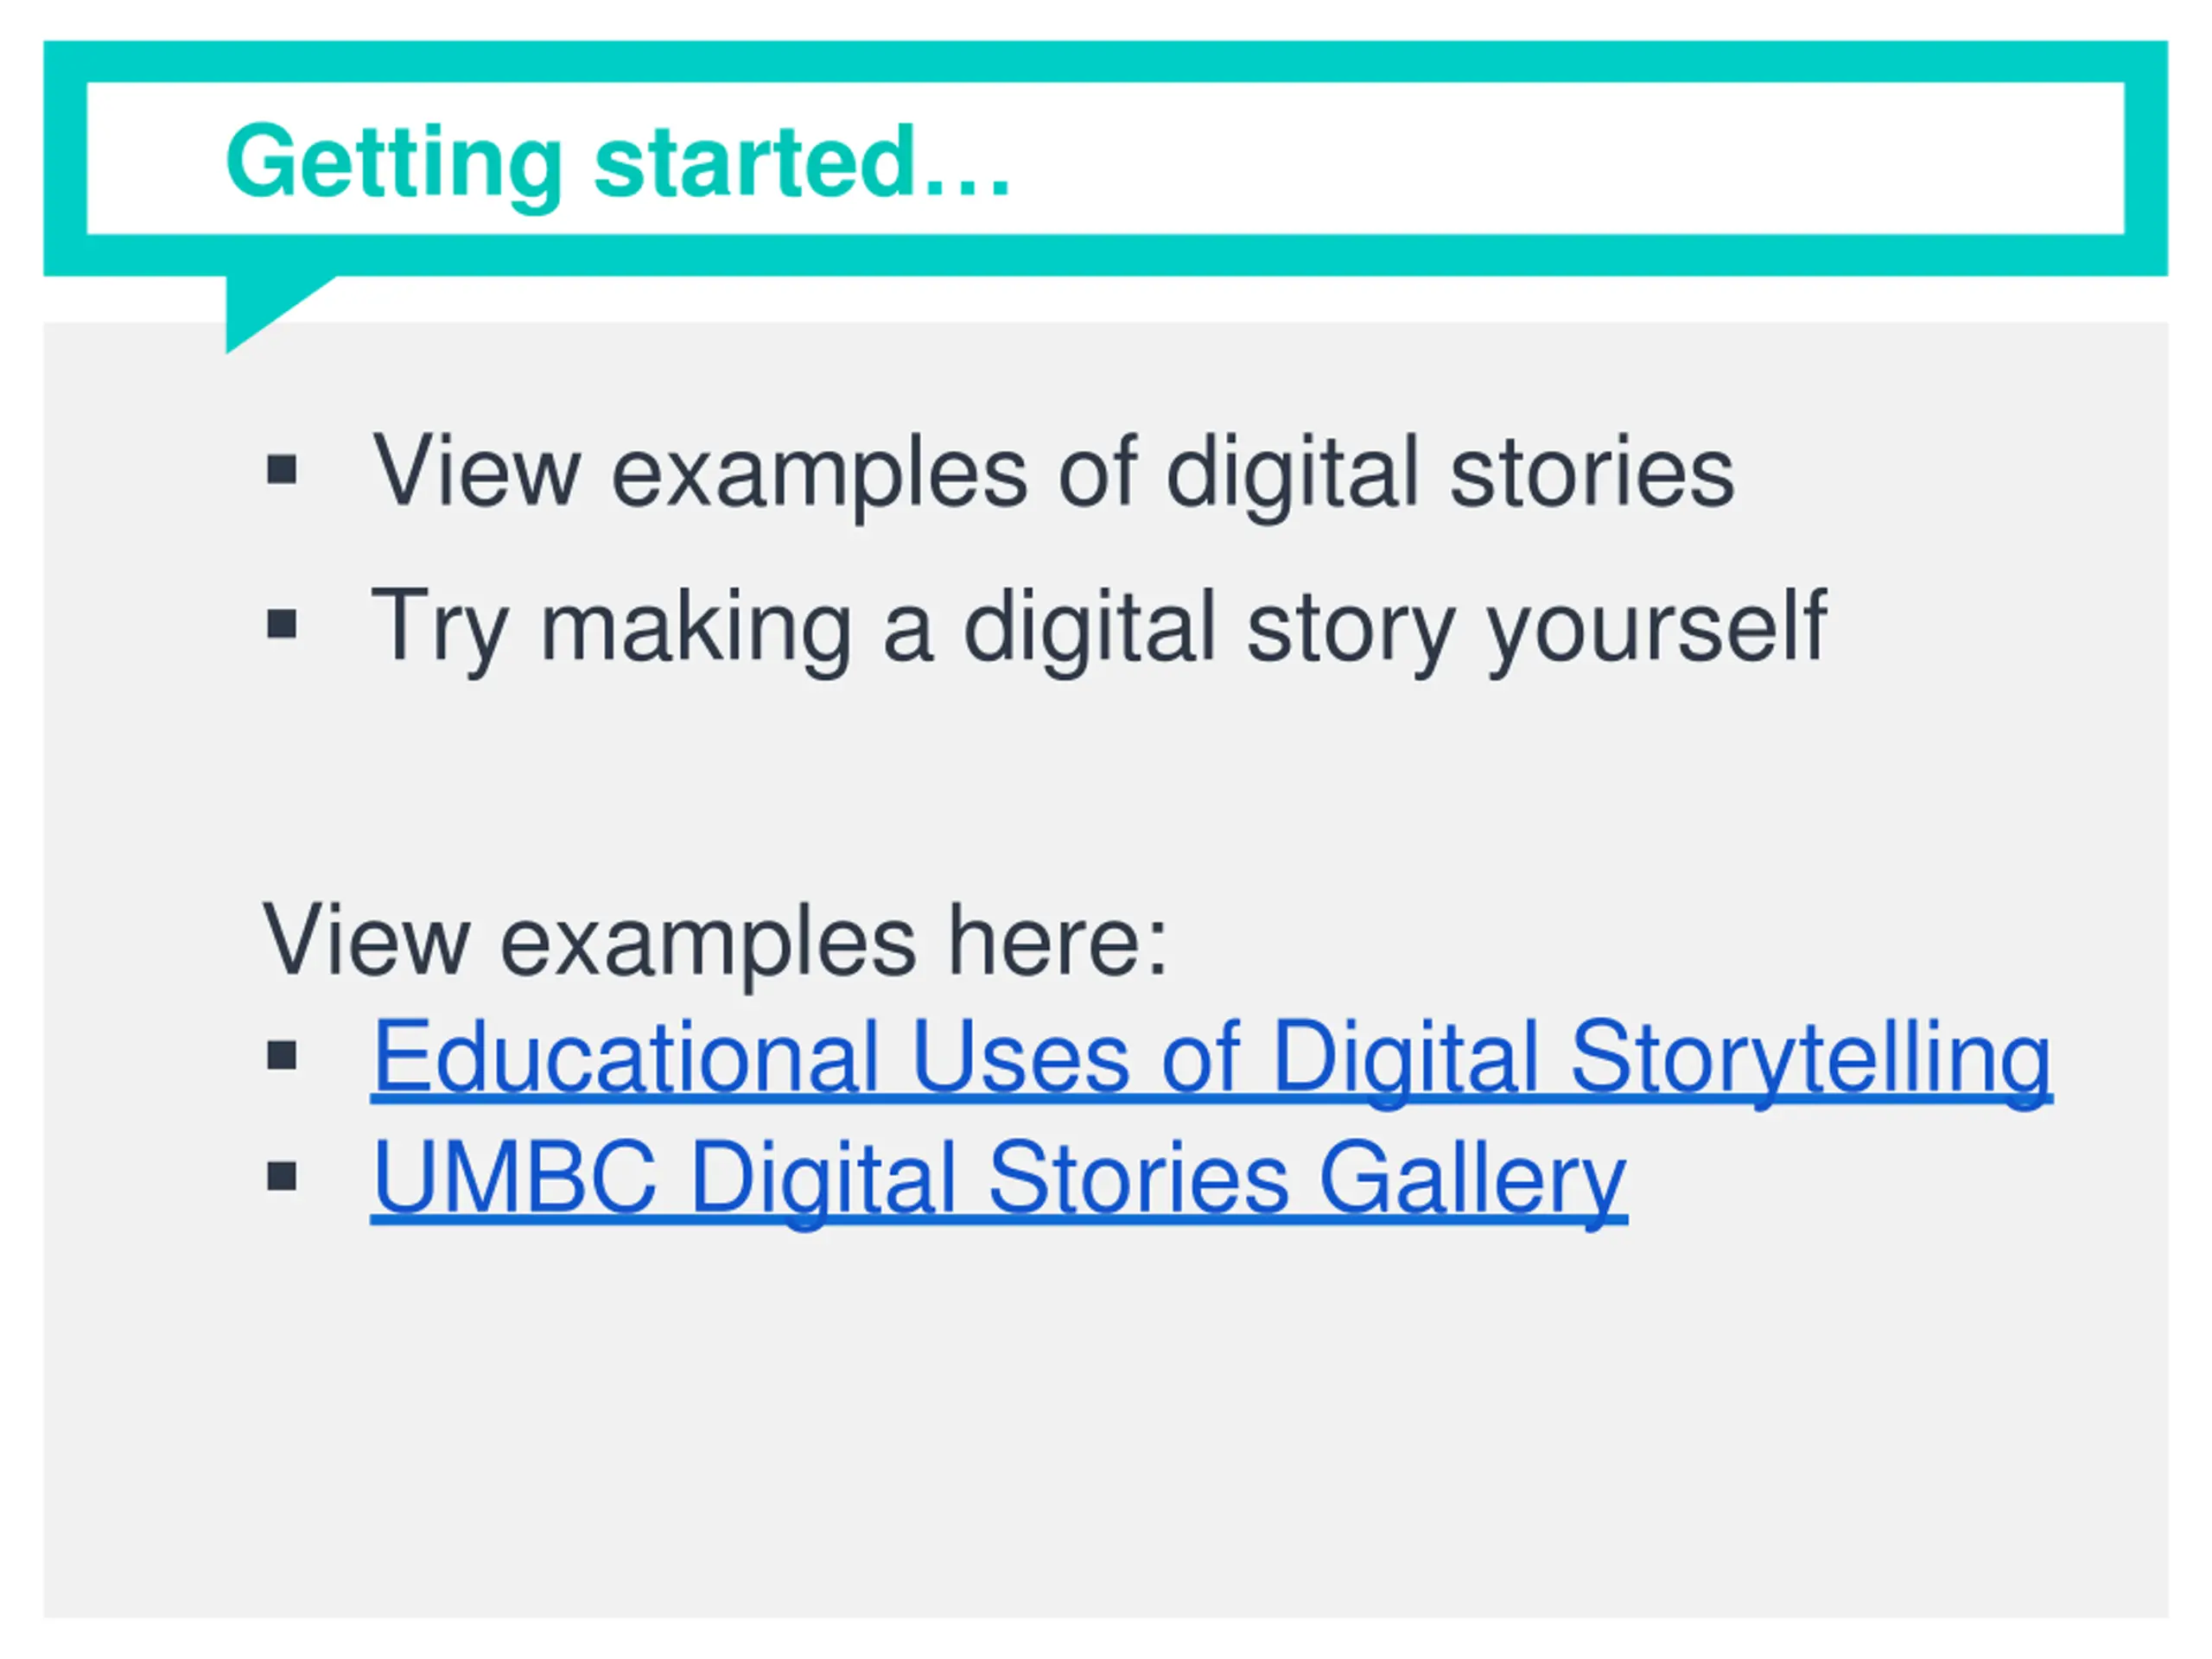The width and height of the screenshot is (2212, 1659).
Task: Click the square bullet beside the UMBC link
Action: [x=282, y=1176]
